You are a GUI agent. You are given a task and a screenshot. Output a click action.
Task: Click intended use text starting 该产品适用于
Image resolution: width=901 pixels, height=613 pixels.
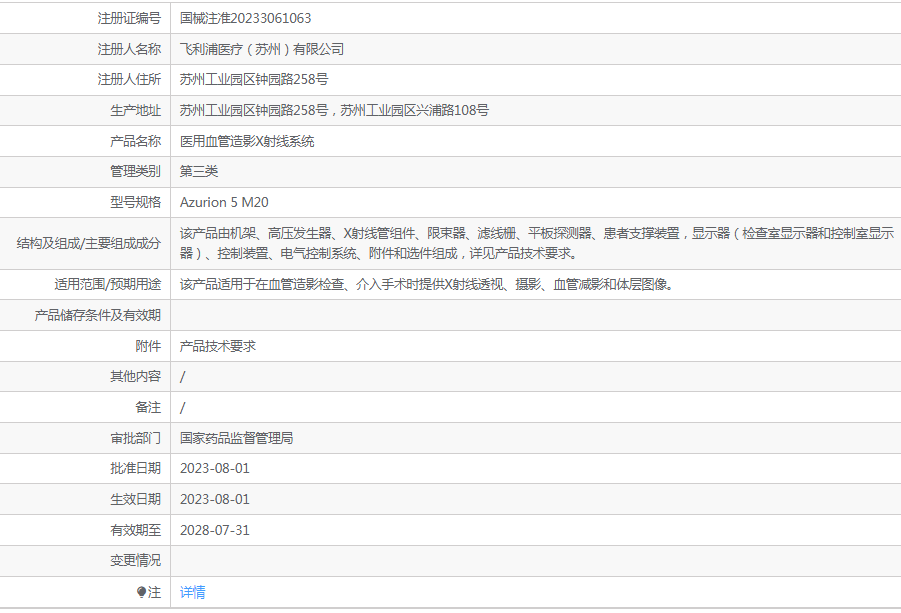[426, 284]
